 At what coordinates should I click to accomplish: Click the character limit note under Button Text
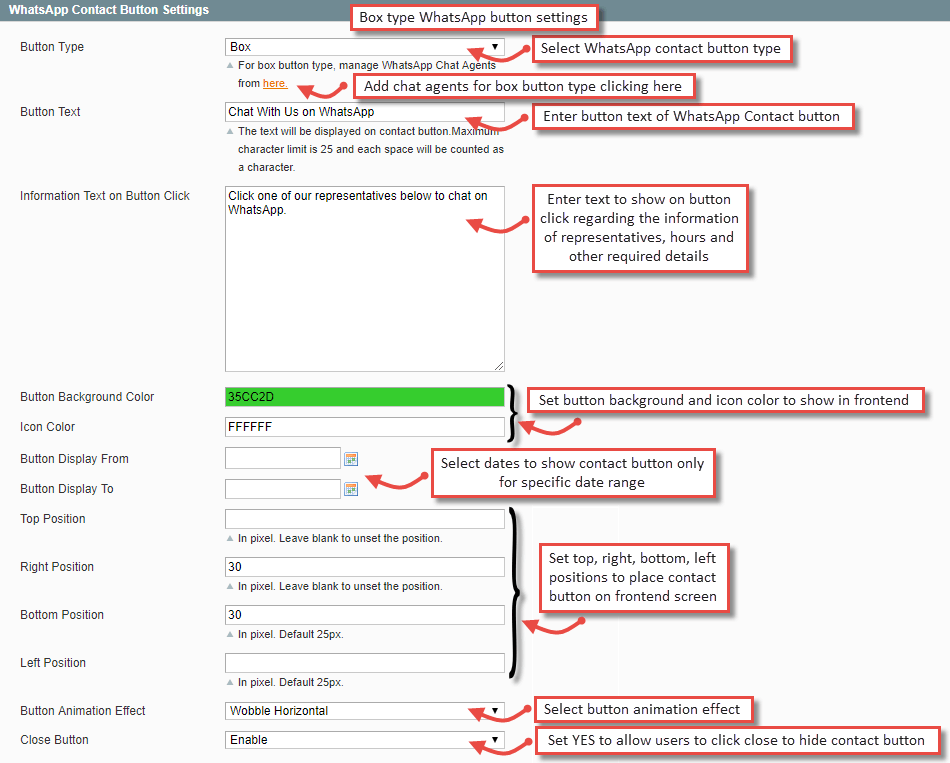[371, 149]
